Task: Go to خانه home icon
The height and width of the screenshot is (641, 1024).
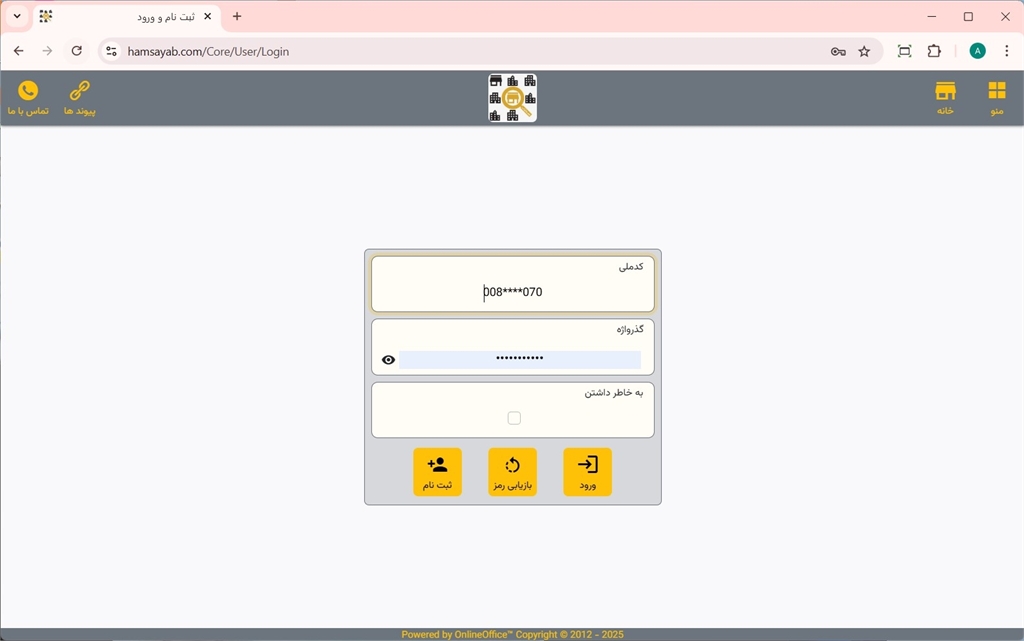Action: (x=945, y=97)
